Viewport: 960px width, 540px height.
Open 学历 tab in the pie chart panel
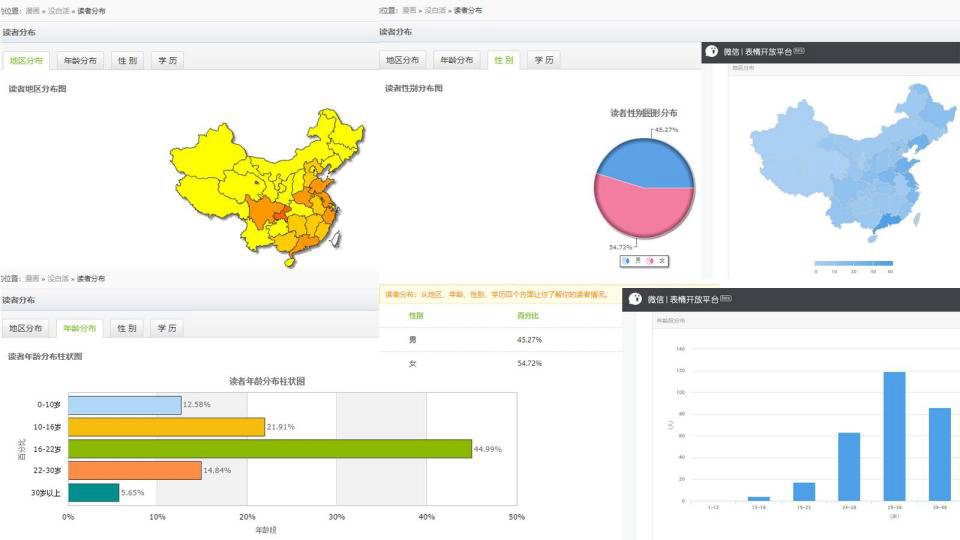point(544,60)
